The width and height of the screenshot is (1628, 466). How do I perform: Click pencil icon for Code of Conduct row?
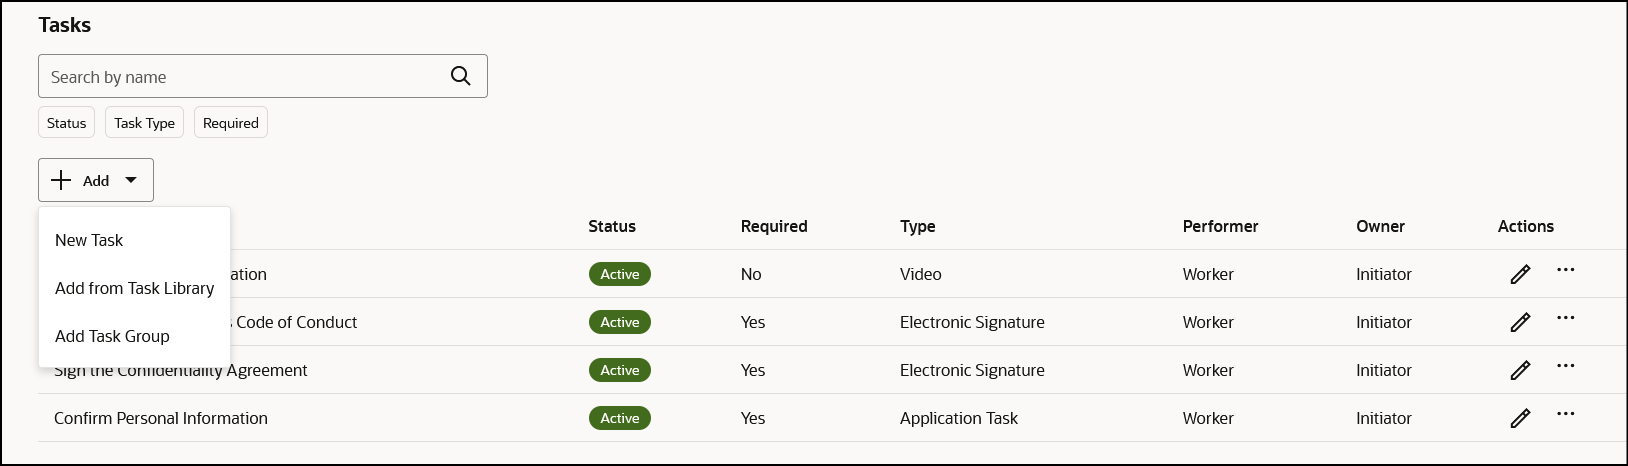click(1520, 322)
